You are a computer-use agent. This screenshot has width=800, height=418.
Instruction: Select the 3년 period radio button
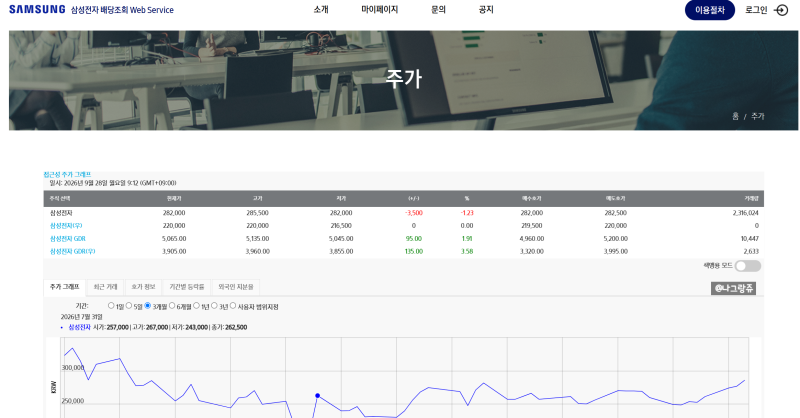click(214, 306)
